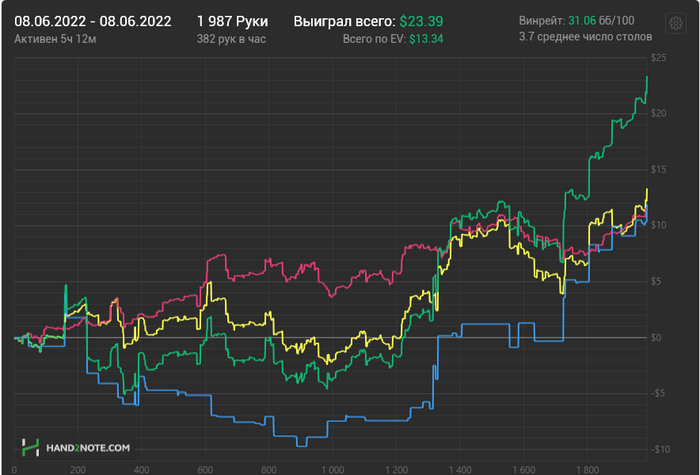Click the 200 hands x-axis label
700x475 pixels.
[78, 470]
